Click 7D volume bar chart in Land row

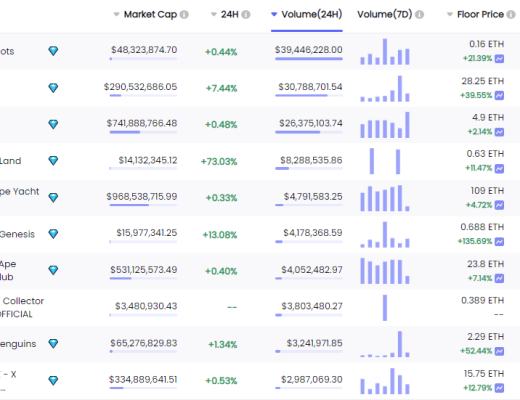point(385,161)
